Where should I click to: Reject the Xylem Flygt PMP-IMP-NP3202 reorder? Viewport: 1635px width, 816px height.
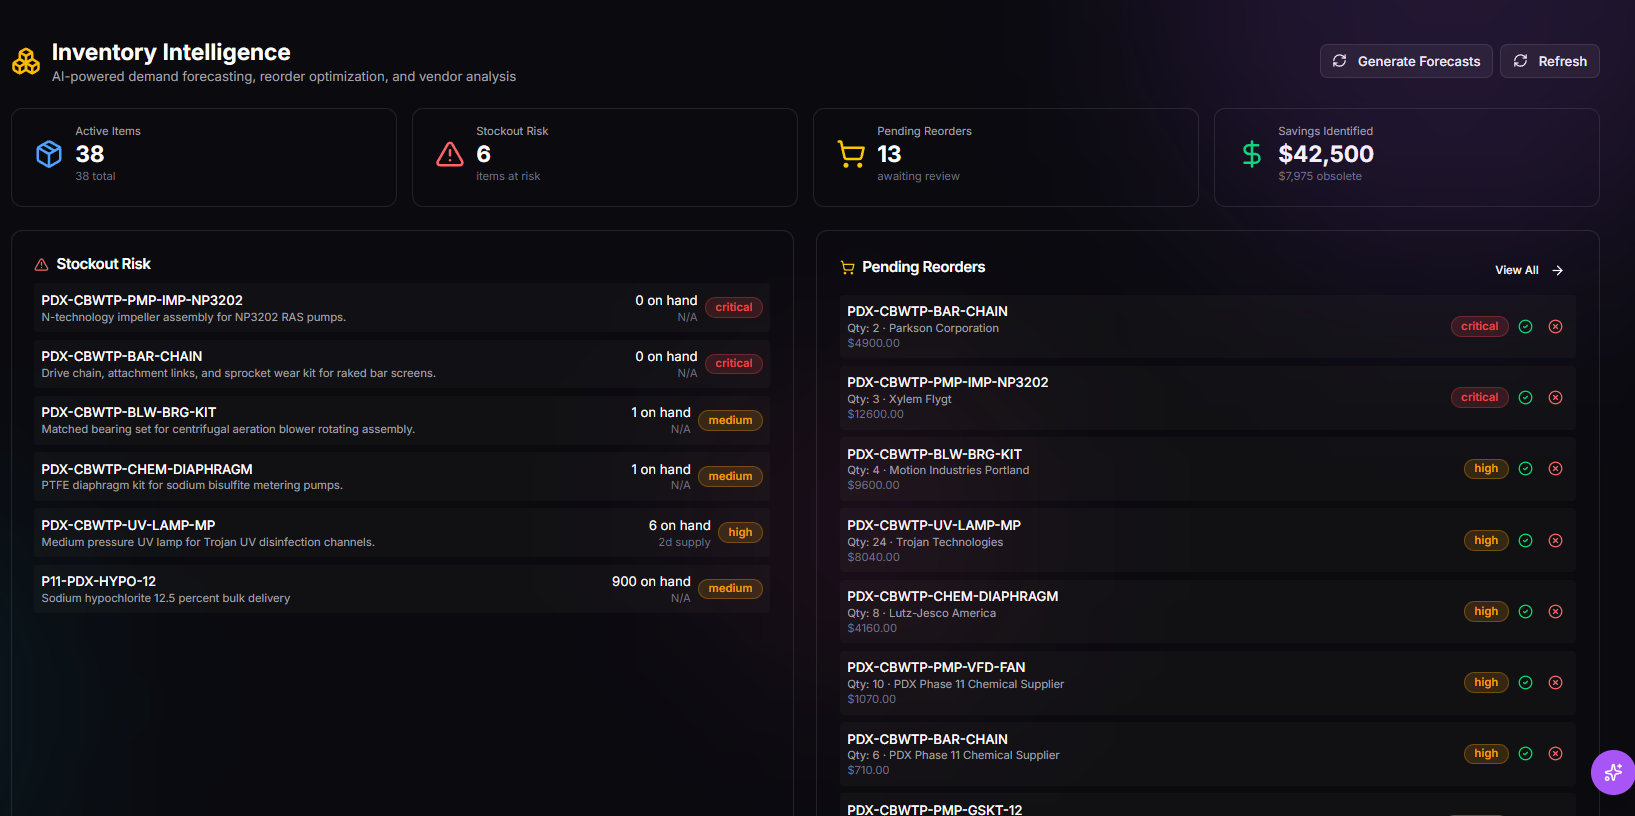pos(1556,398)
